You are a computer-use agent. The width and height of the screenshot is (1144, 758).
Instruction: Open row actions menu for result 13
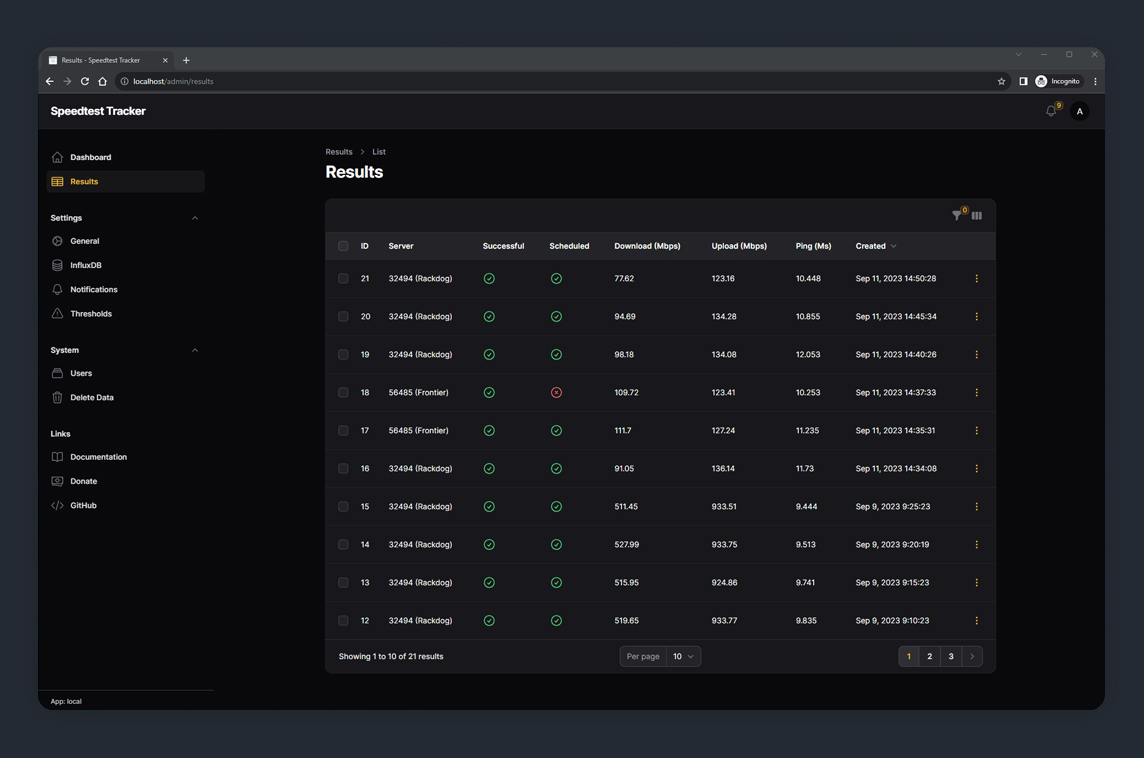[976, 582]
